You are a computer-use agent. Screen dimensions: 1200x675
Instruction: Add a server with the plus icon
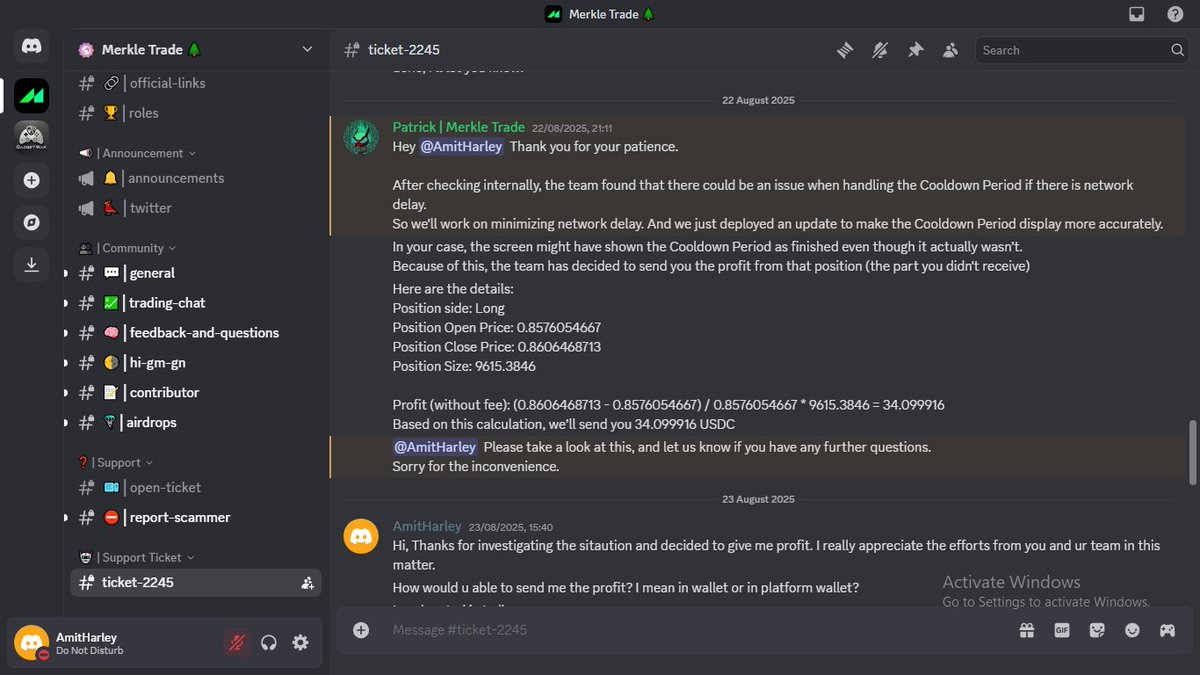coord(31,180)
